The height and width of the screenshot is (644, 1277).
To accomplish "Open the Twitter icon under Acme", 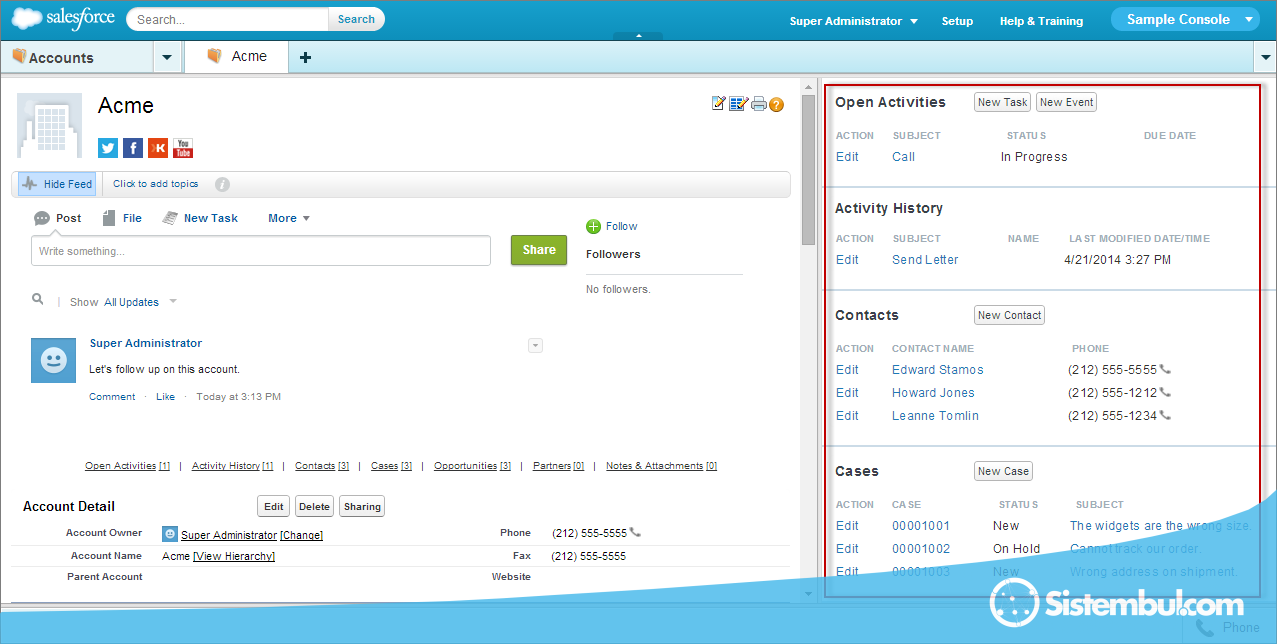I will 108,148.
